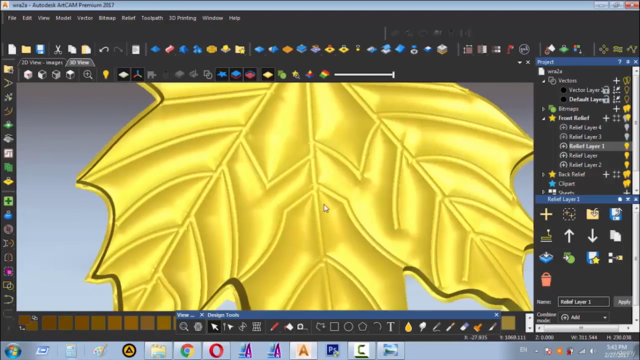Delete relief layer with red trash icon

(546, 280)
